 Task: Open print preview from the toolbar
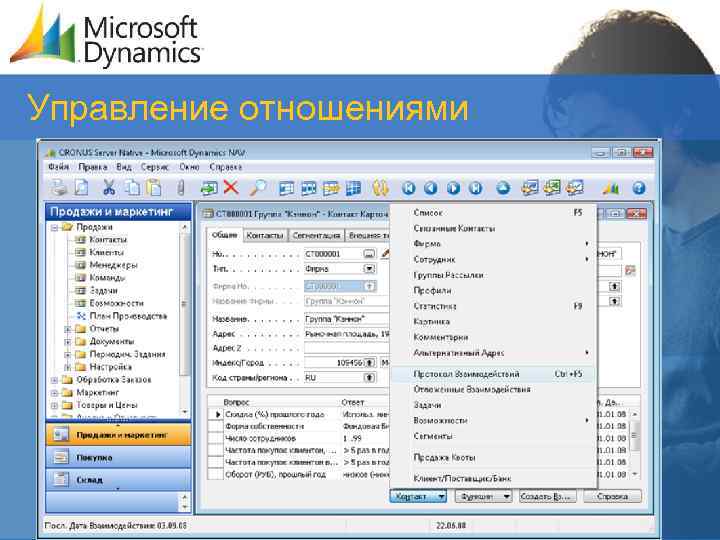[x=81, y=187]
